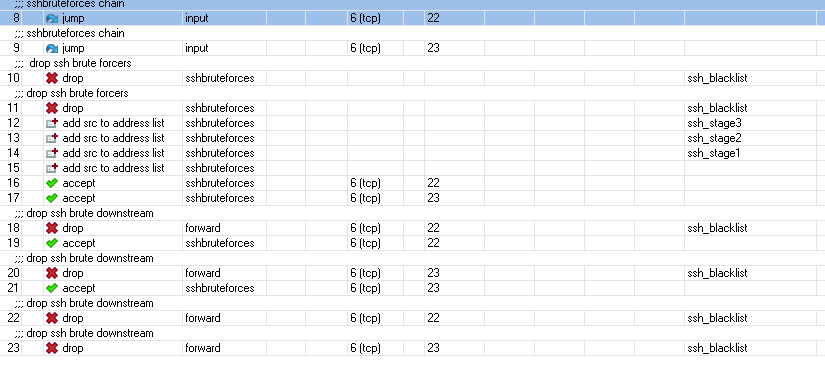Screen dimensions: 825x365
Task: Click the drop icon in rule 11
Action: point(52,108)
